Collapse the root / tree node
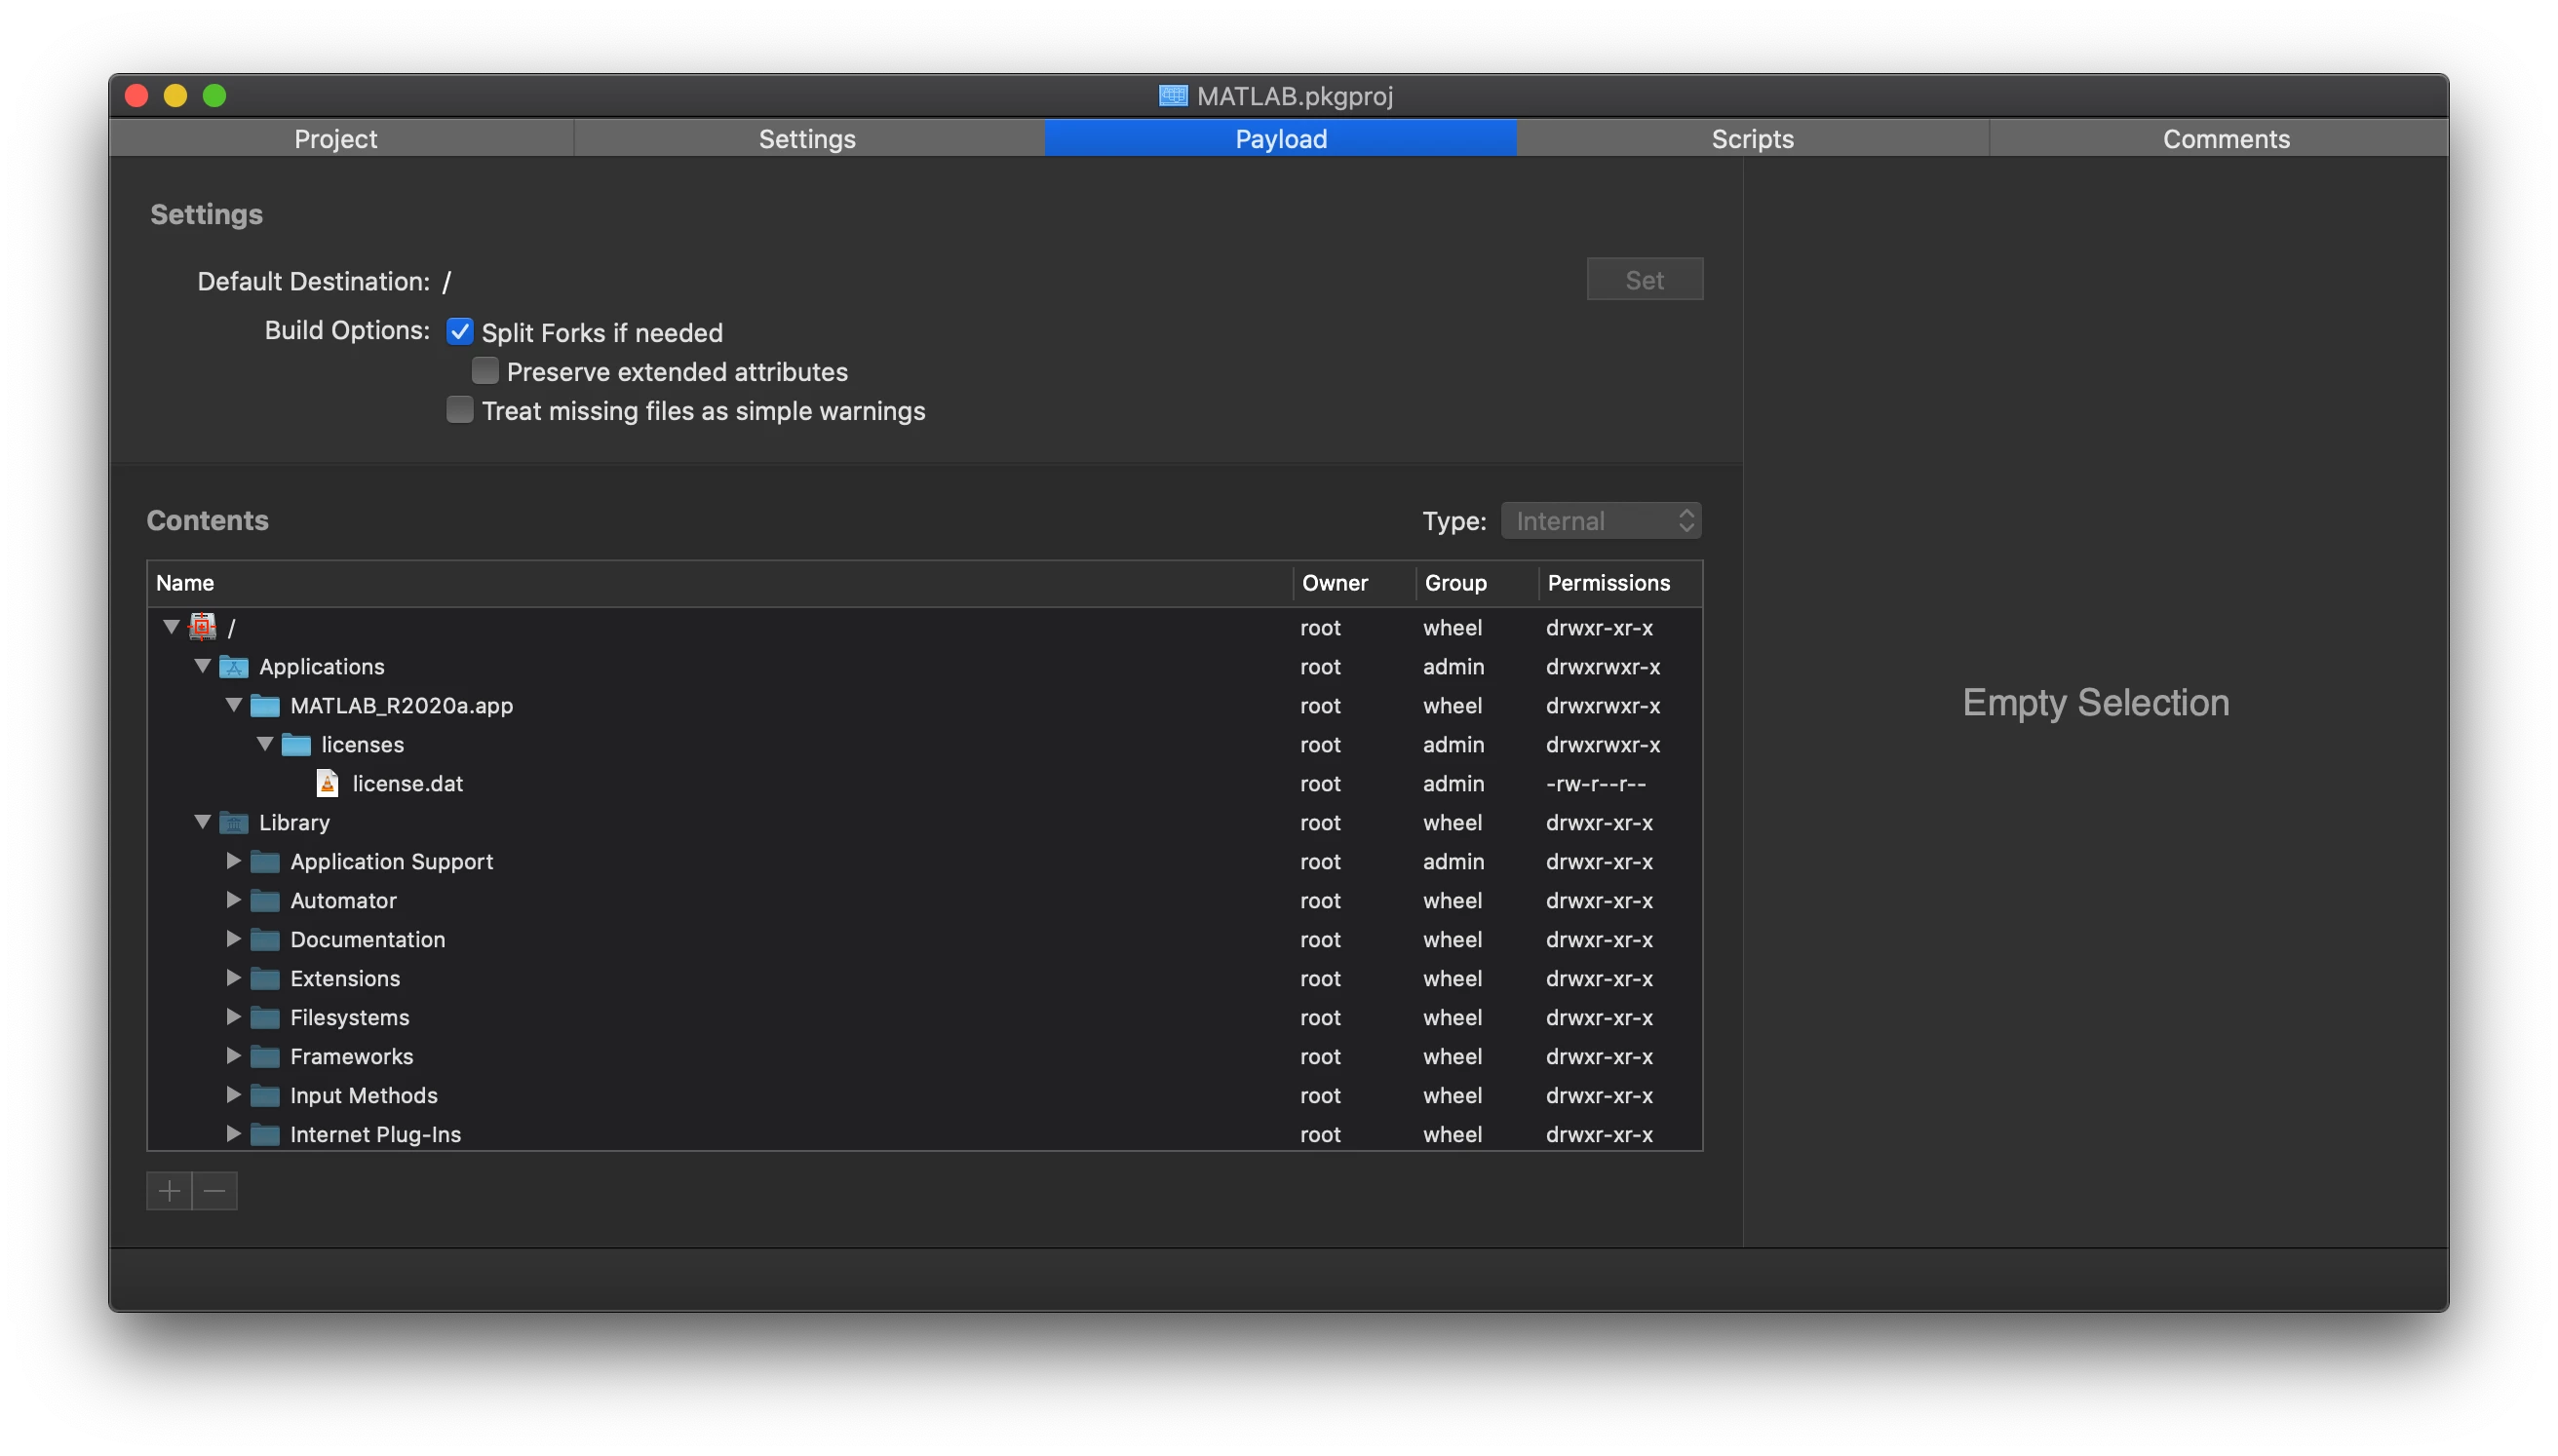The width and height of the screenshot is (2558, 1456). coord(171,627)
